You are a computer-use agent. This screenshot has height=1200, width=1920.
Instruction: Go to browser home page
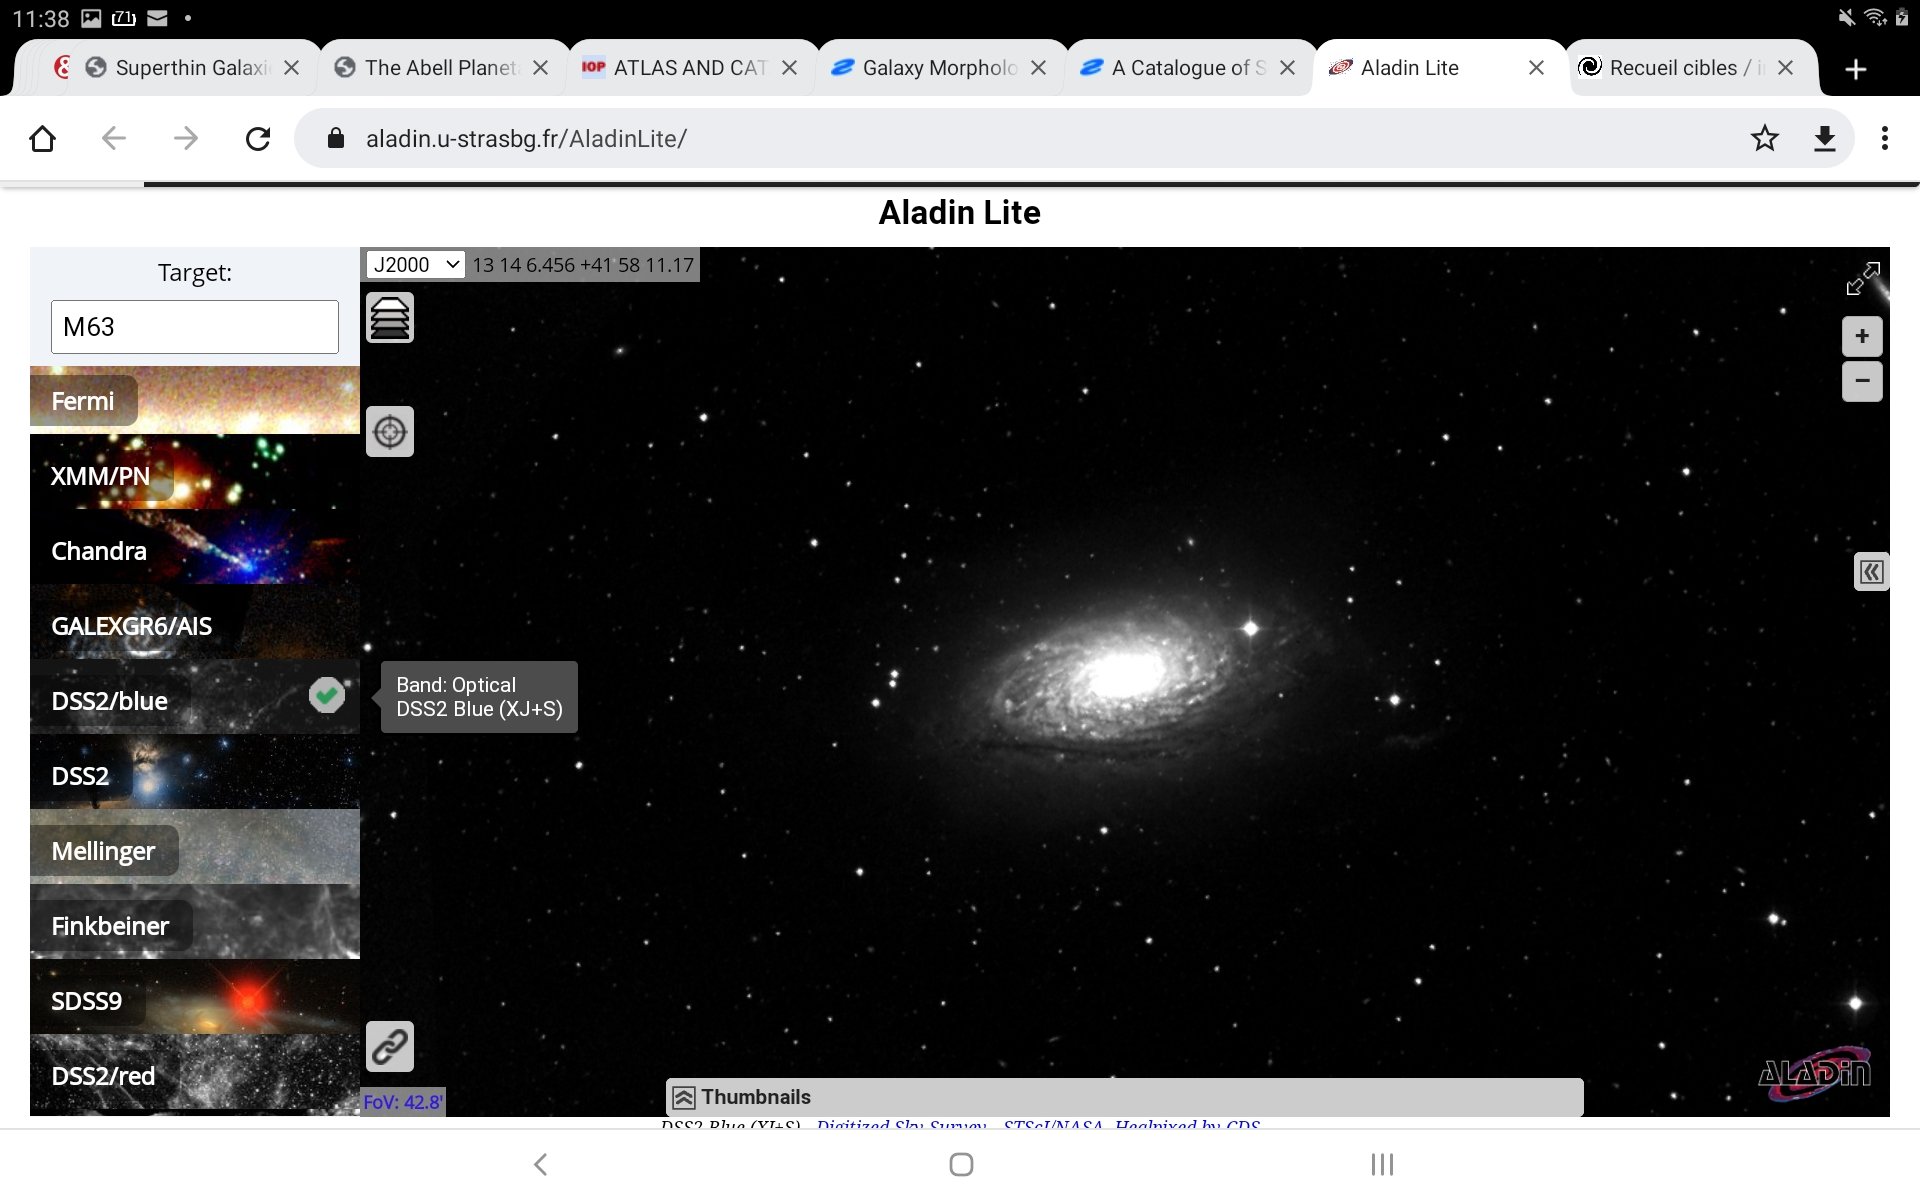pos(42,138)
